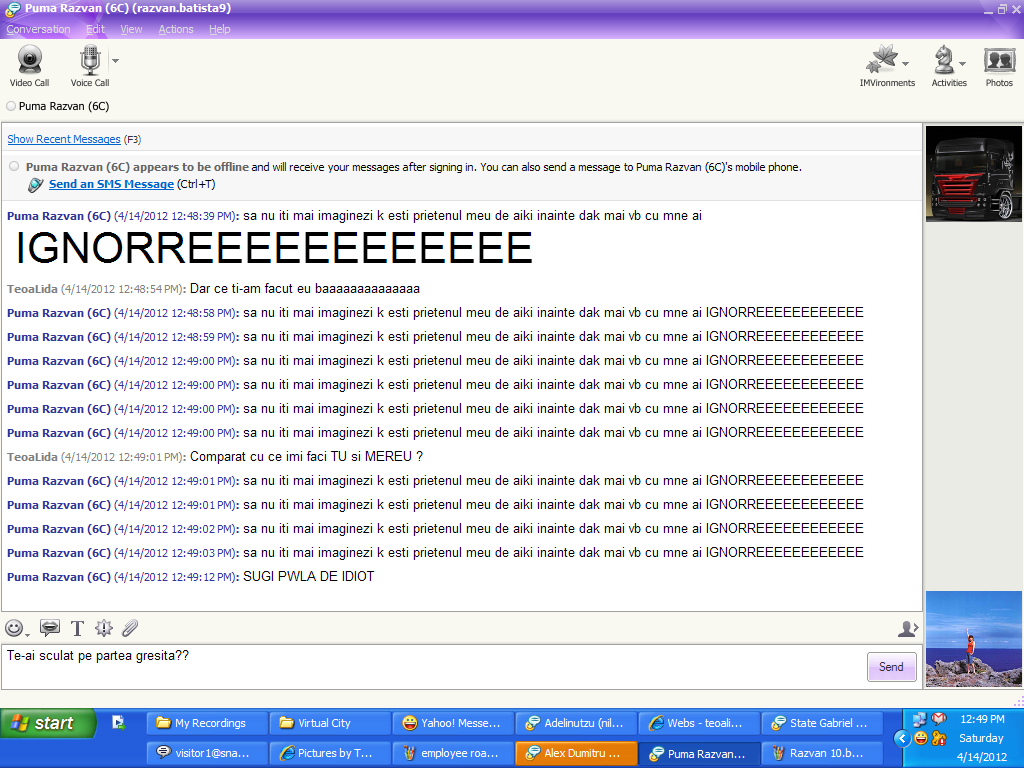Click Send an SMS Message link
The height and width of the screenshot is (768, 1024).
[111, 184]
